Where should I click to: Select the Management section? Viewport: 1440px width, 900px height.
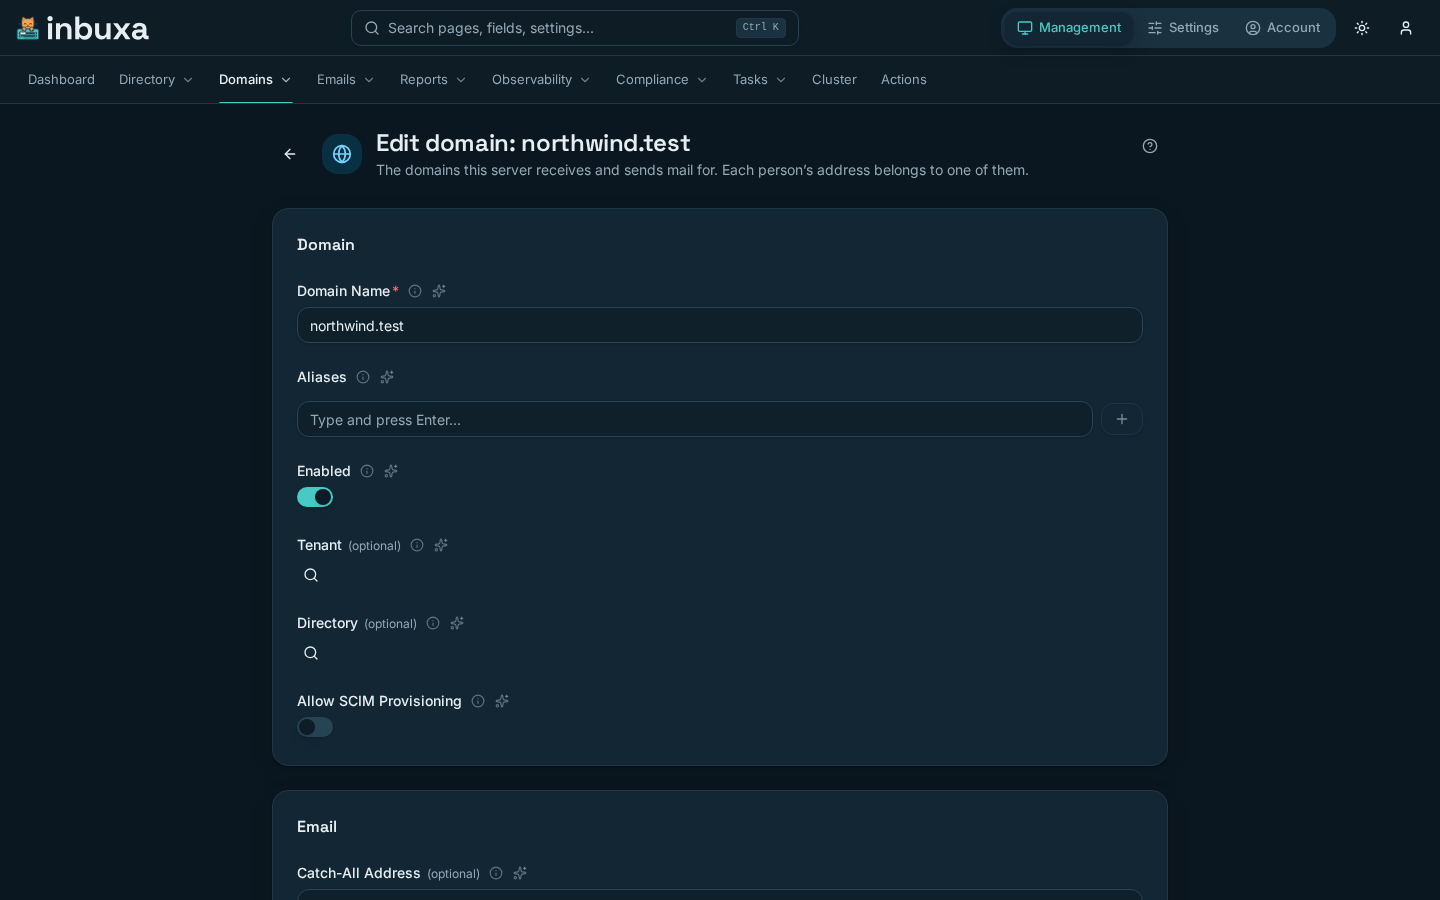click(x=1069, y=28)
